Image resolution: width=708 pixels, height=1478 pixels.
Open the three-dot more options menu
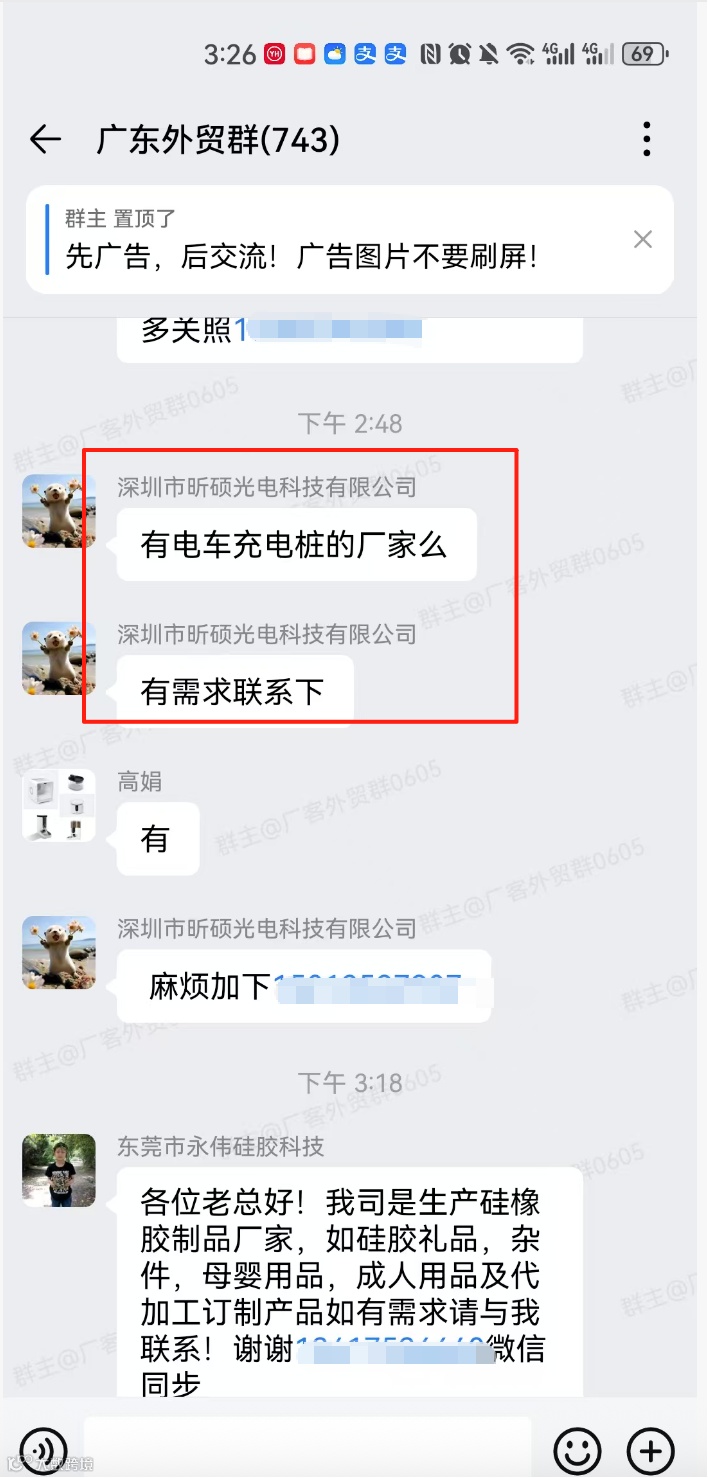pos(647,140)
